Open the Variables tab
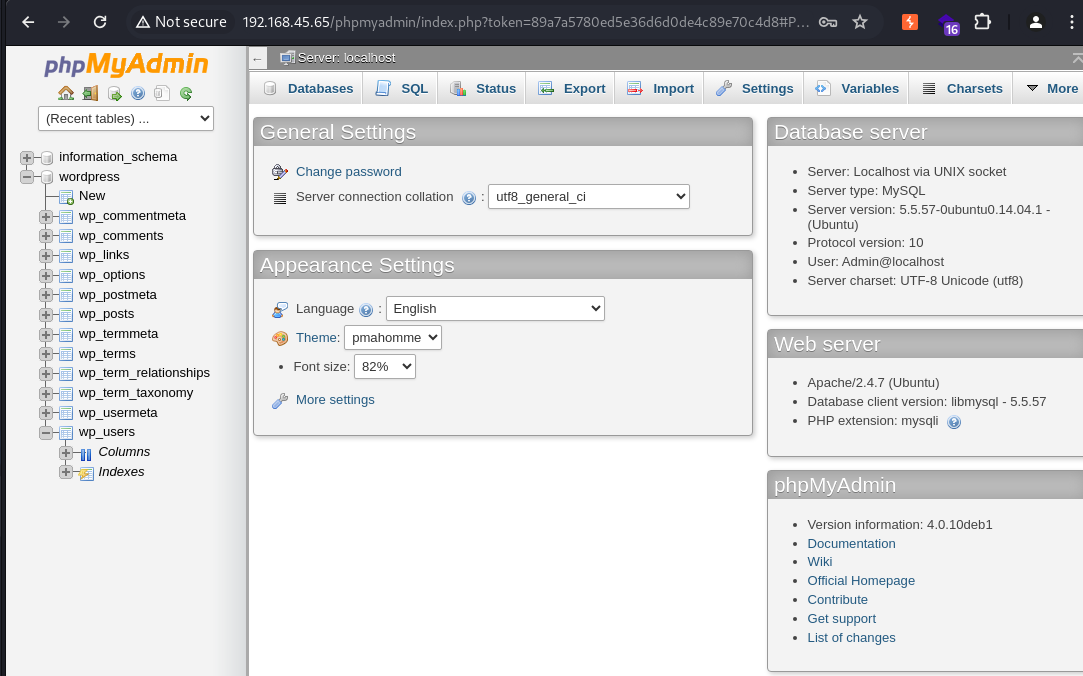The image size is (1083, 676). pyautogui.click(x=856, y=88)
